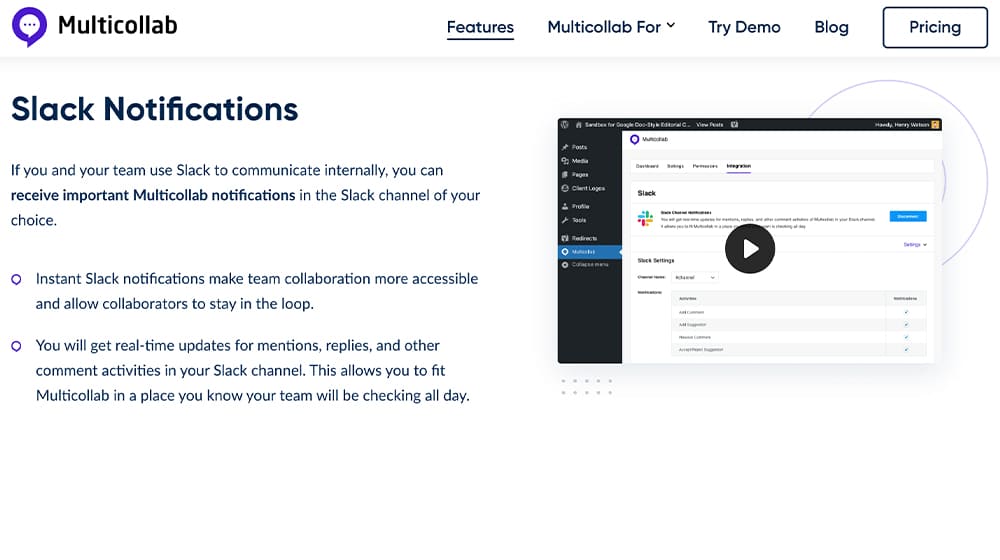Click the WordPress logo in the video preview
Viewport: 1000px width, 560px height.
pos(565,125)
